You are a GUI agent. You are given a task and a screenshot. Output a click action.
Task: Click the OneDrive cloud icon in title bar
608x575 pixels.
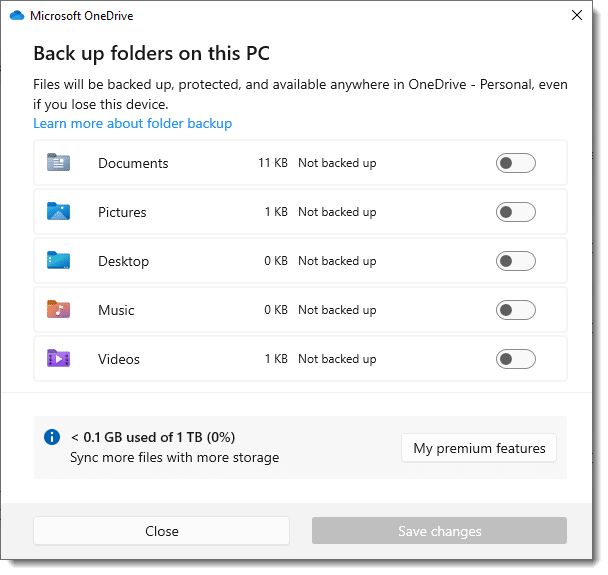tap(16, 16)
